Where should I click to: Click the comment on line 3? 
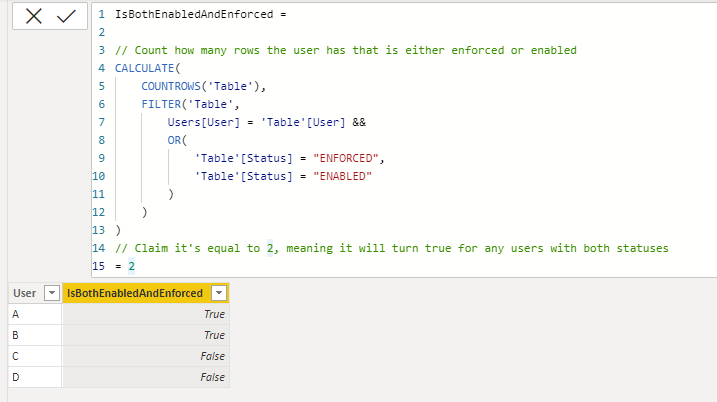pyautogui.click(x=346, y=50)
